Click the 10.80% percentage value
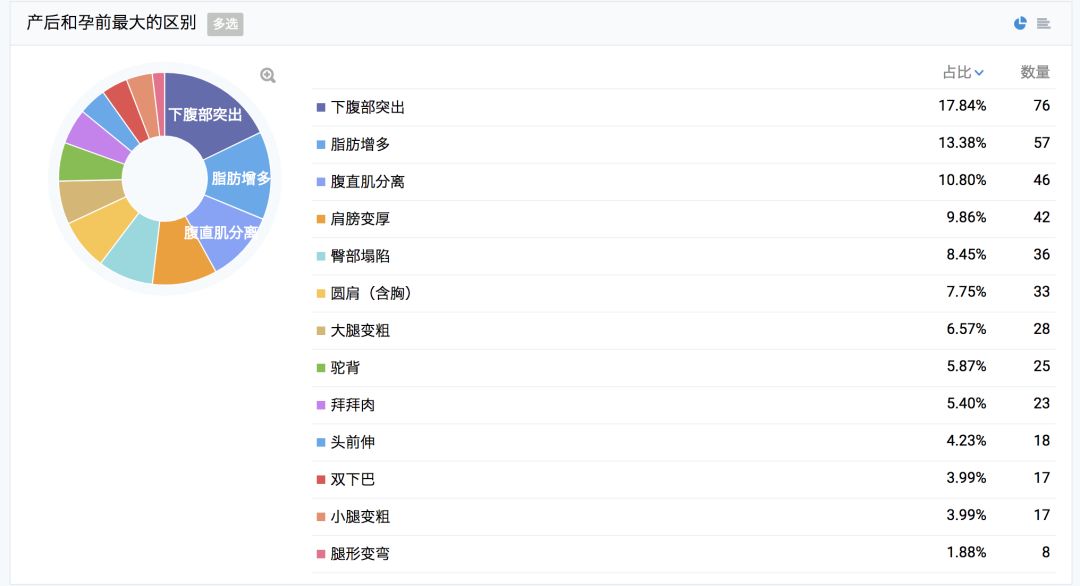 pos(962,180)
